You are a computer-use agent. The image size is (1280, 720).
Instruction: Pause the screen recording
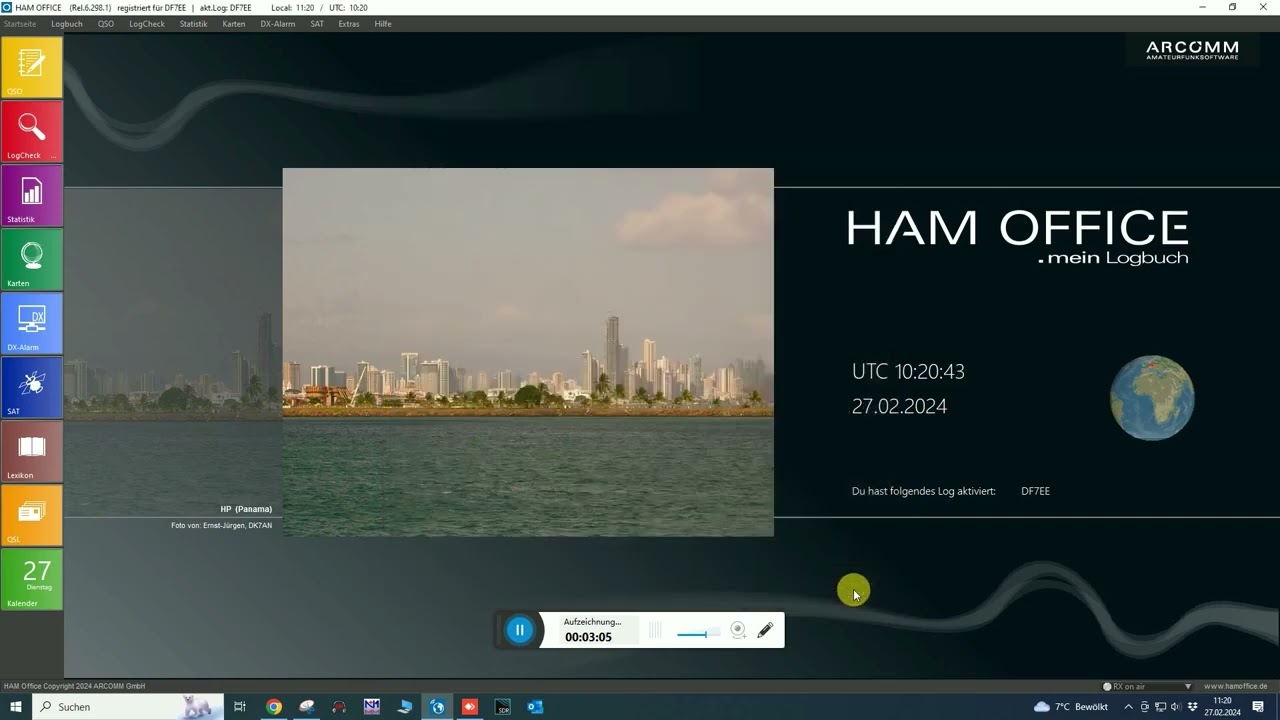(519, 630)
